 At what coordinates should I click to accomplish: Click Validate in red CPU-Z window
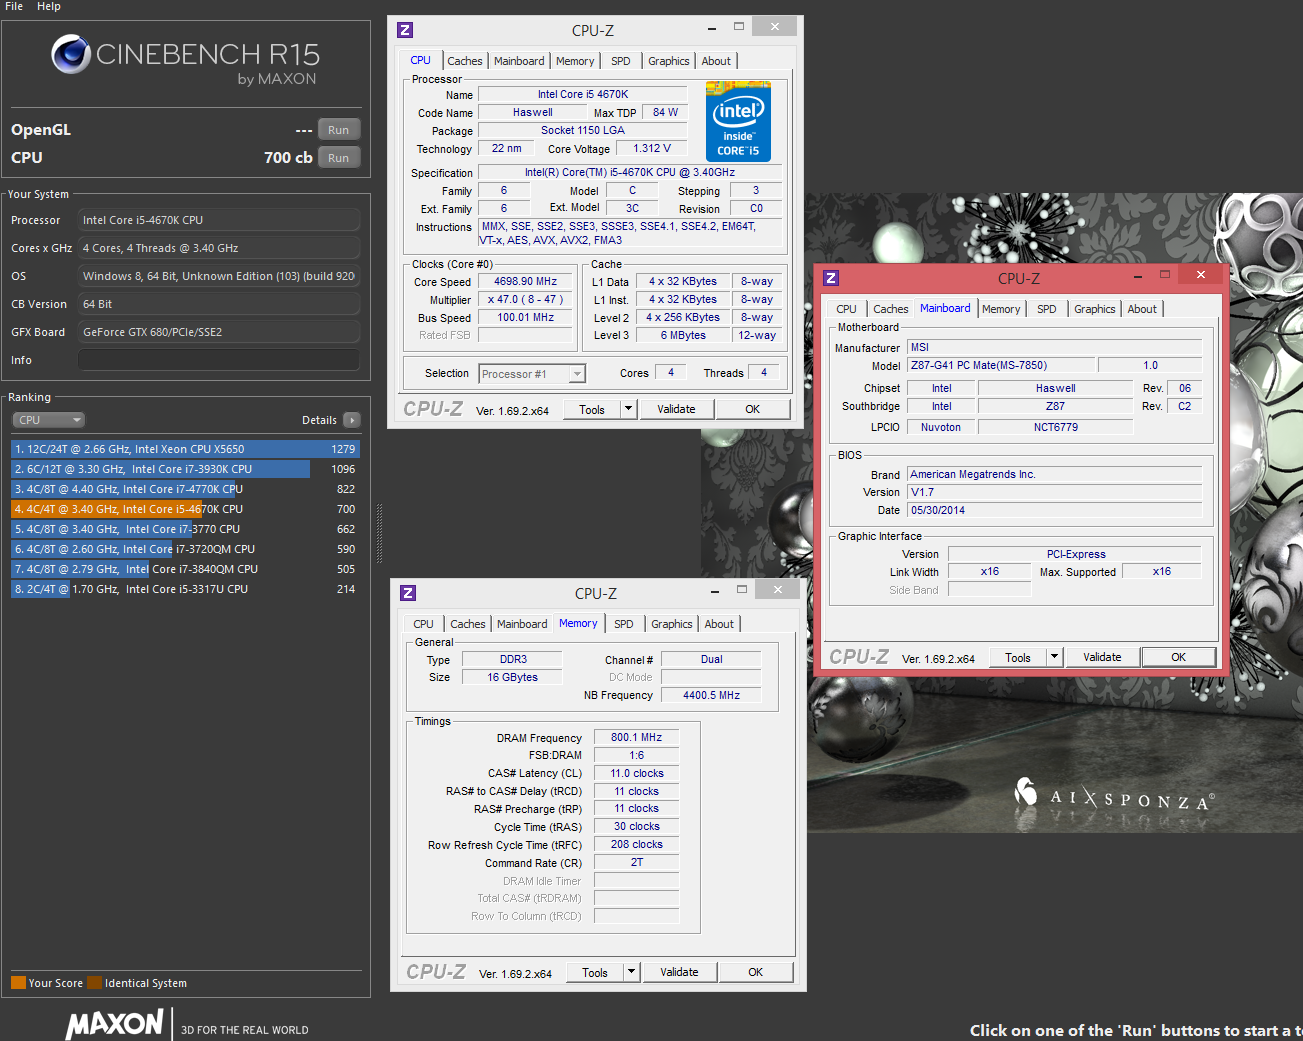coord(1102,657)
